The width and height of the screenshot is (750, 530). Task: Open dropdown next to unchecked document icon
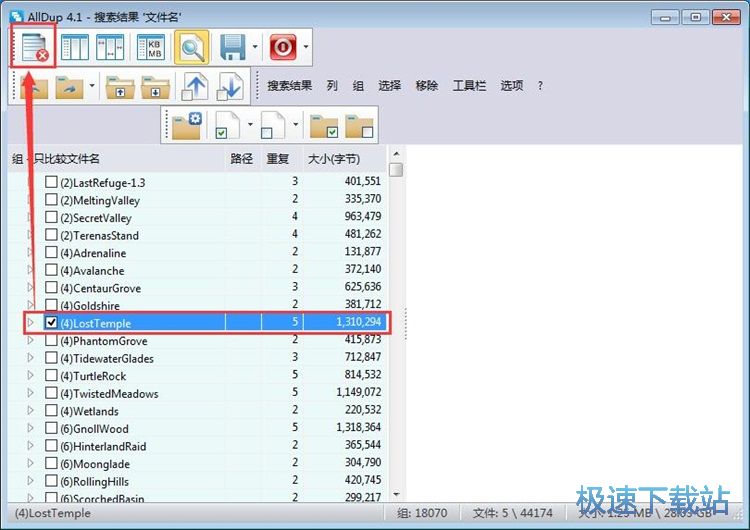tap(296, 124)
